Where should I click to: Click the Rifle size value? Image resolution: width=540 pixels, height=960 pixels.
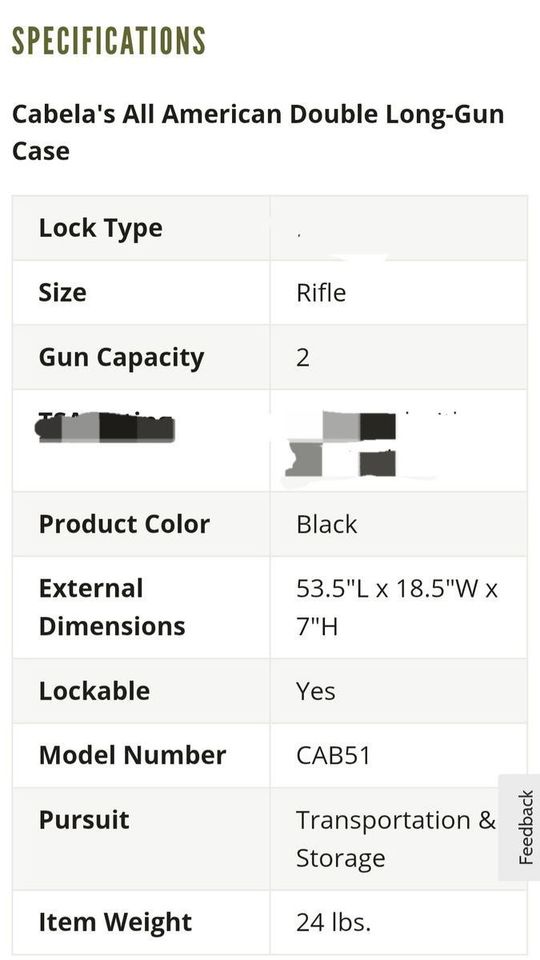[x=321, y=293]
